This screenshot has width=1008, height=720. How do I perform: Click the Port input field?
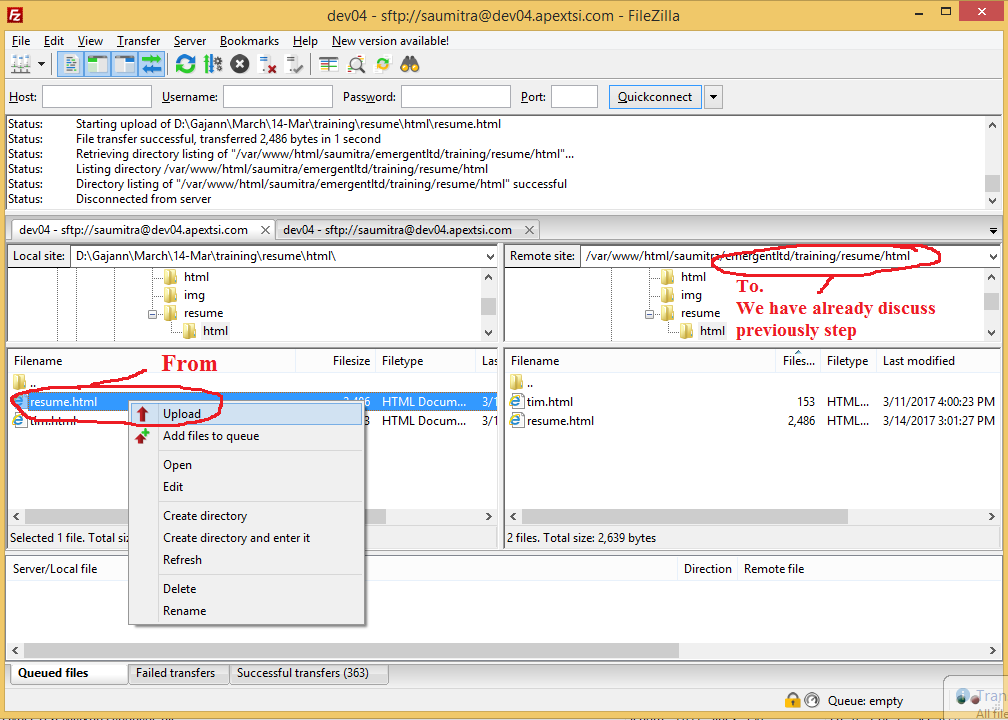click(x=575, y=97)
